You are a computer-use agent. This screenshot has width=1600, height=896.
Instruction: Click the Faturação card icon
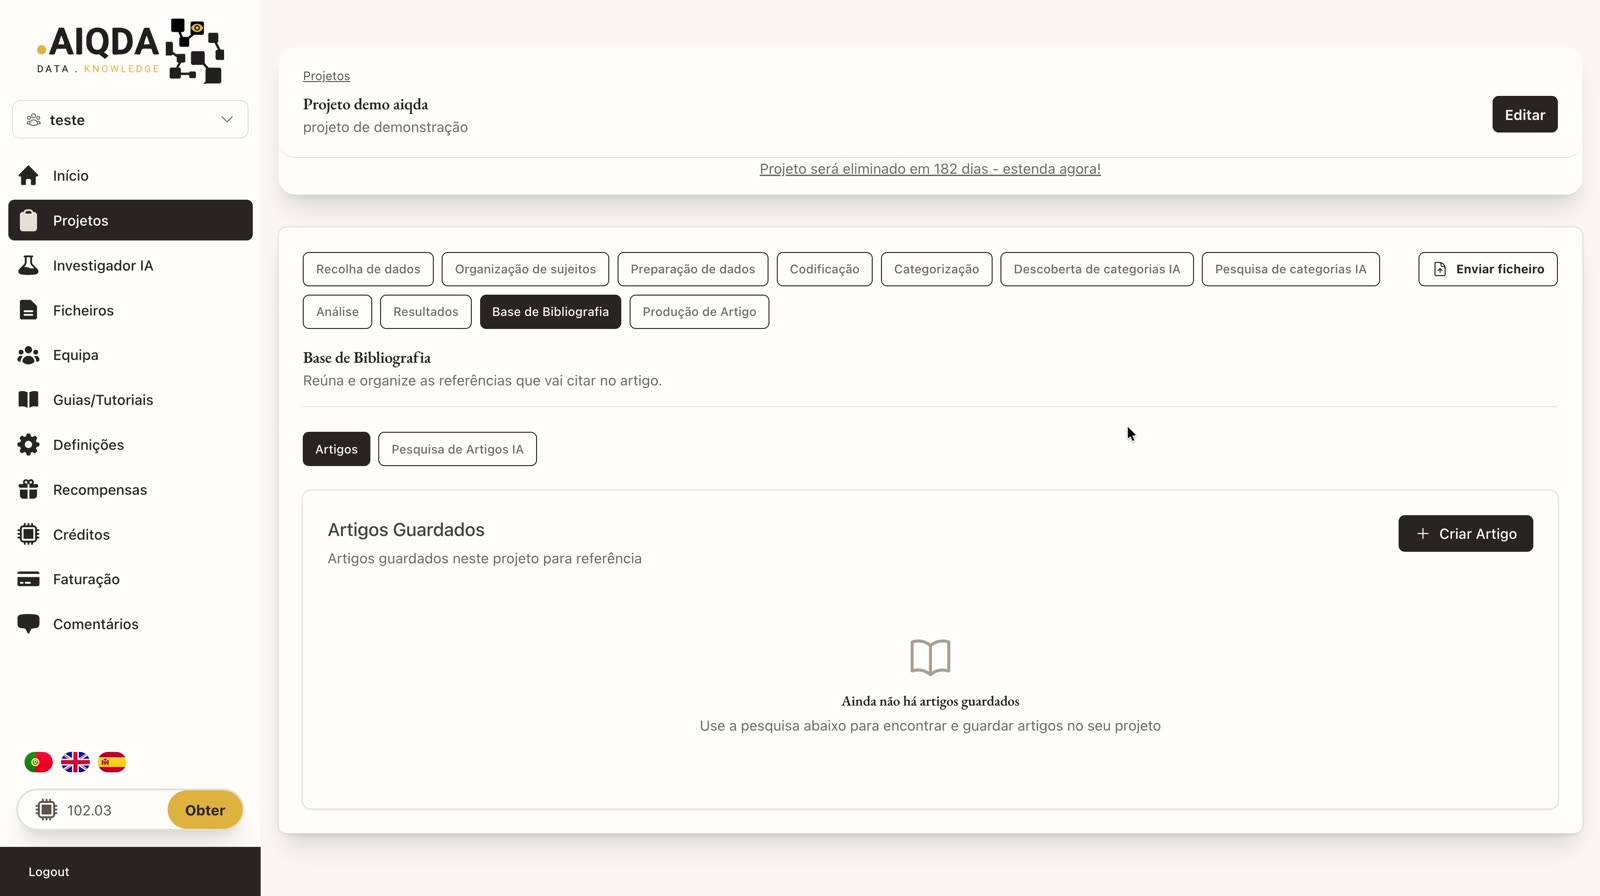28,579
